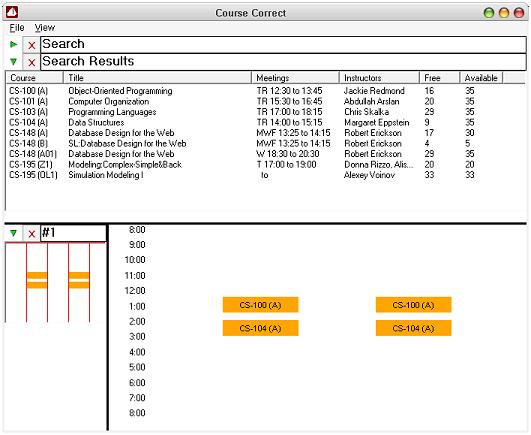Select the CS-104 (A) course row

[266, 123]
